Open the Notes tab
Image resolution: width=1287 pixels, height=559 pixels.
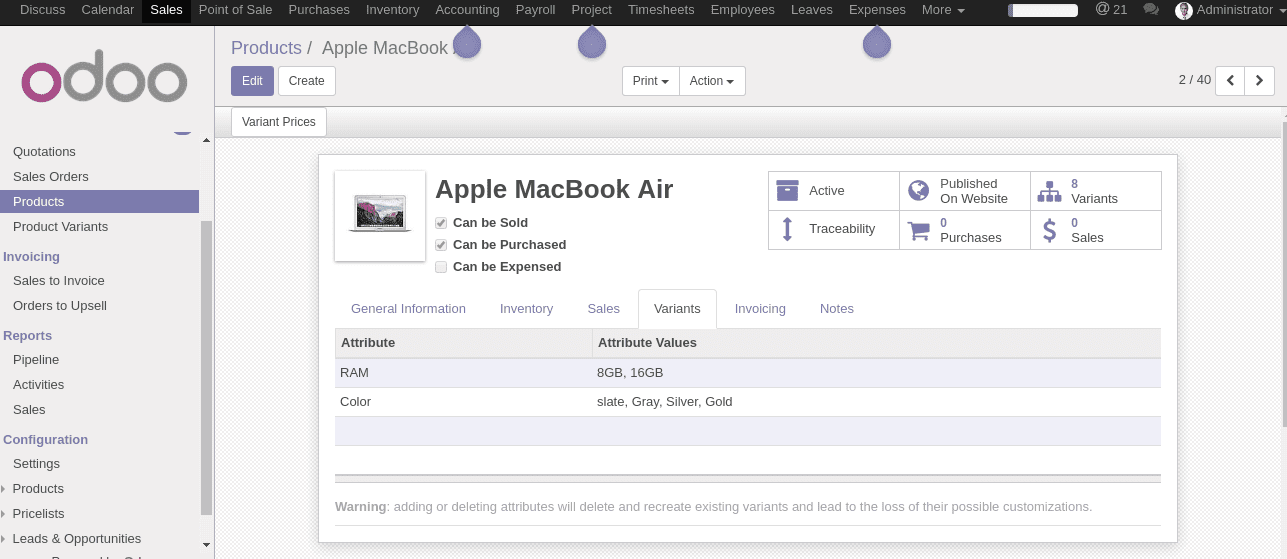[837, 309]
